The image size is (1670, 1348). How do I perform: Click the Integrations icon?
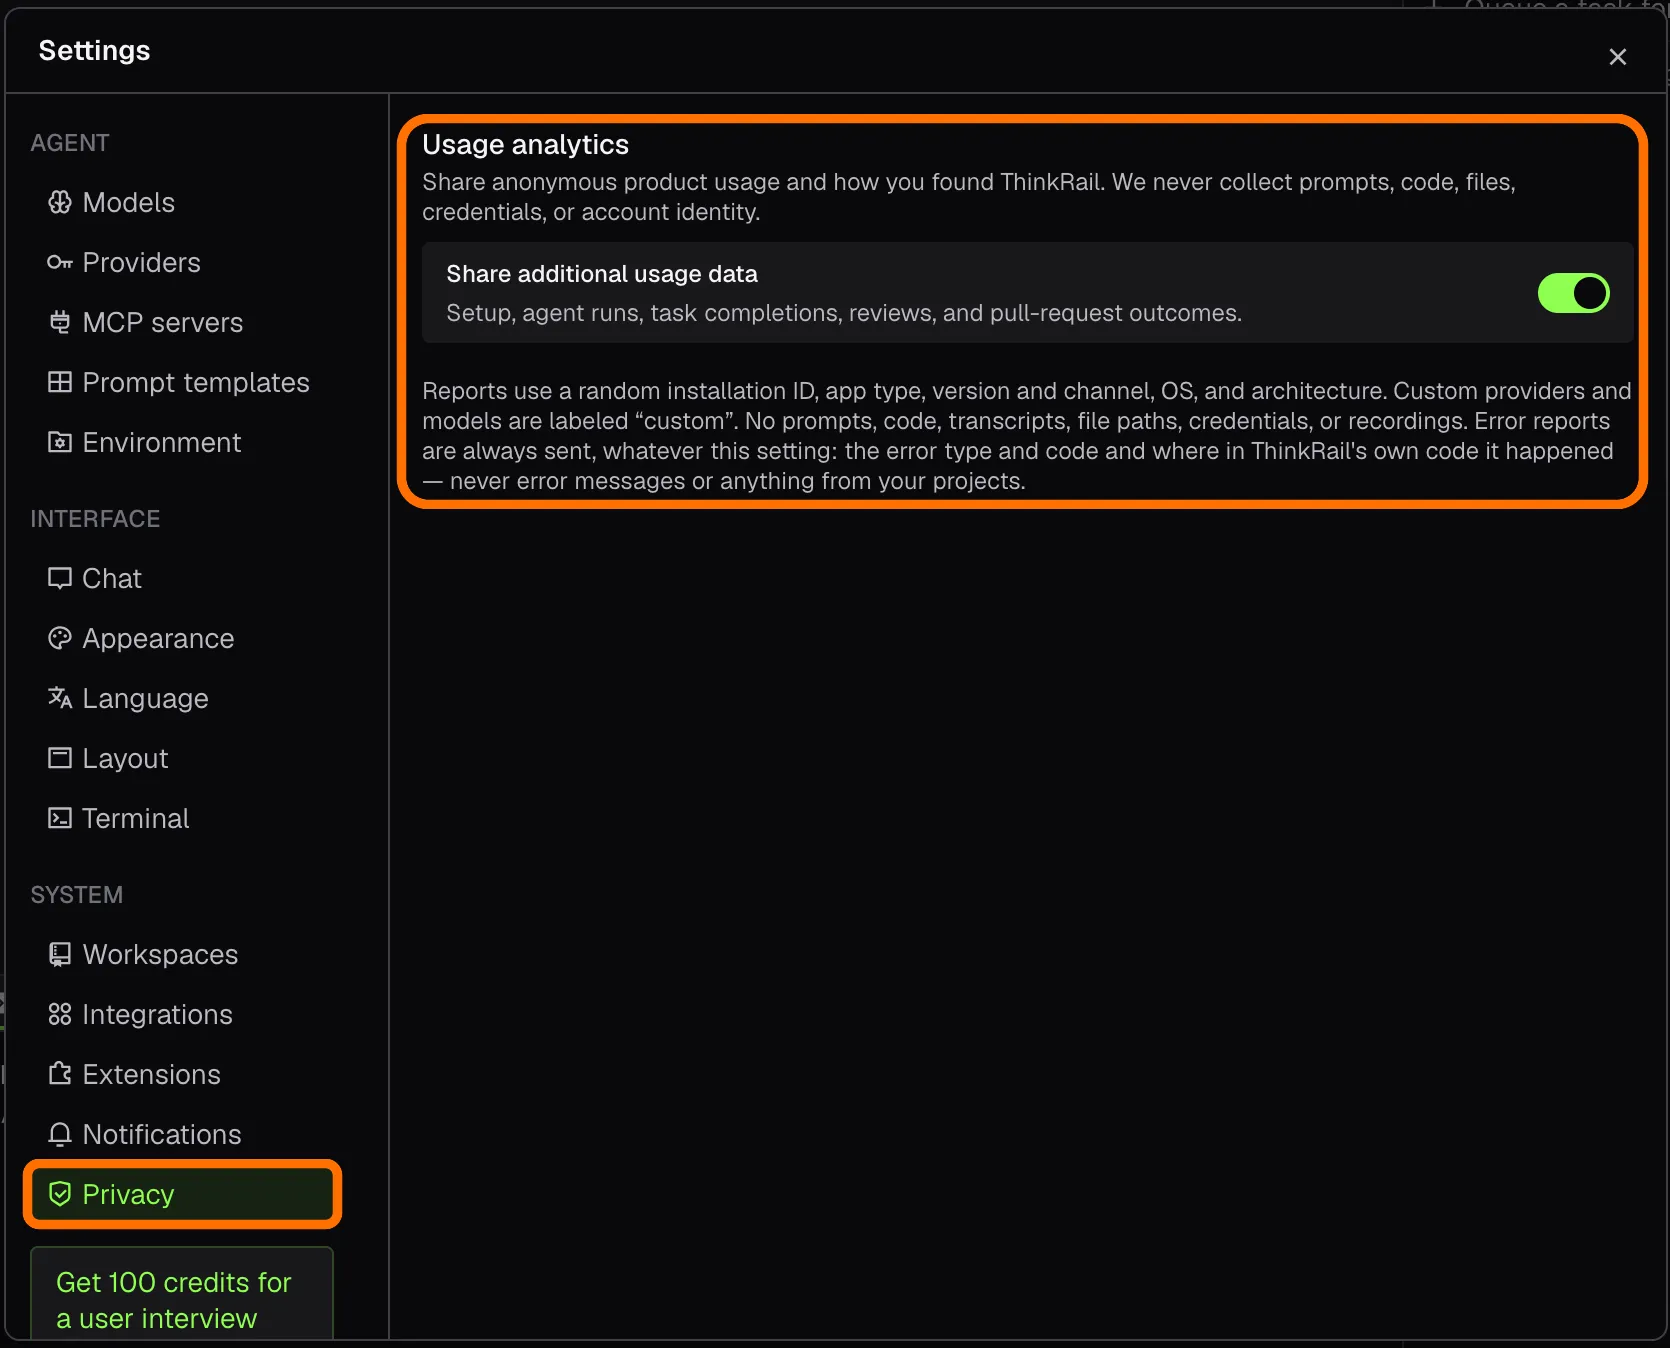click(x=60, y=1014)
